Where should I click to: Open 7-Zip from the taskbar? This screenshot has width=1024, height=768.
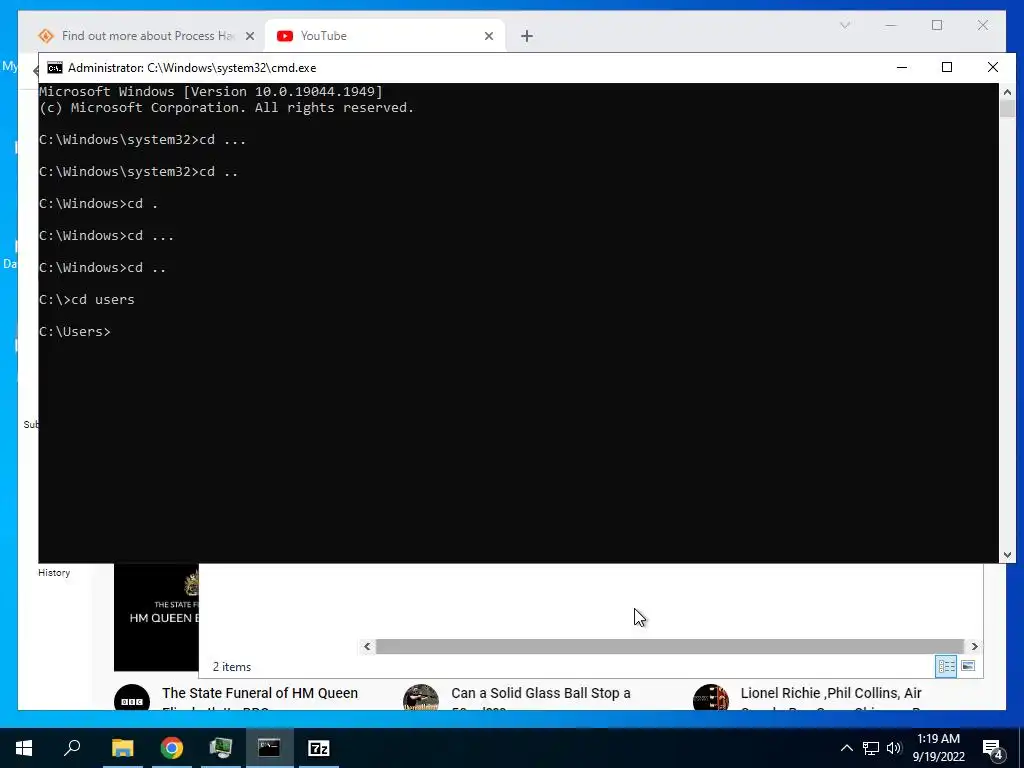(319, 748)
